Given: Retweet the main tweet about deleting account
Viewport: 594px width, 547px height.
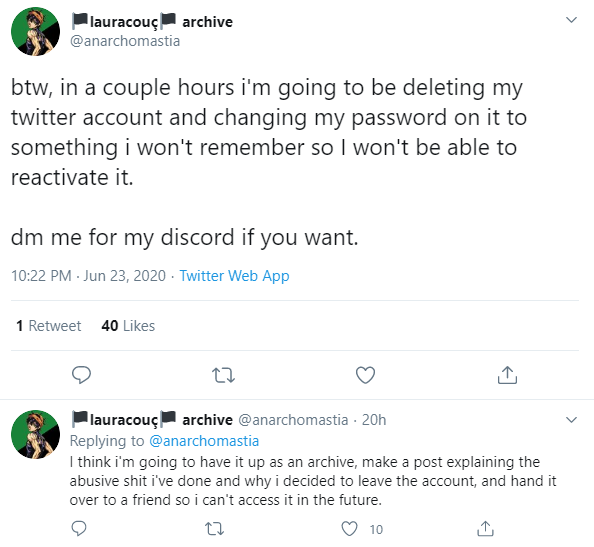Looking at the screenshot, I should [x=223, y=375].
